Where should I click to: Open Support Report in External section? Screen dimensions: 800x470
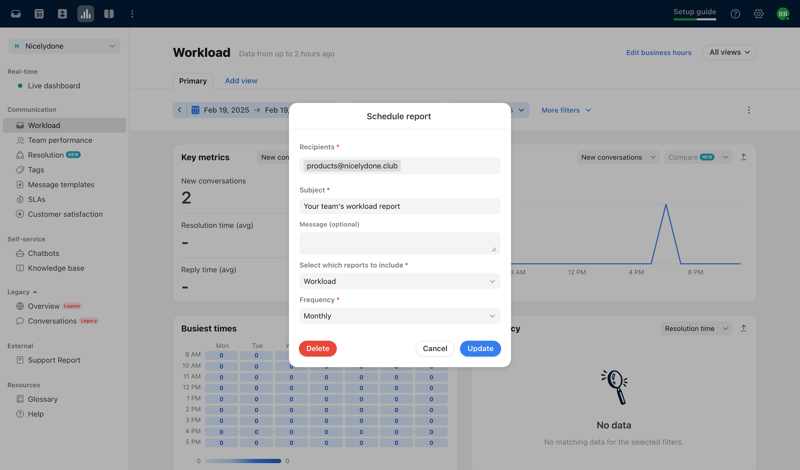(x=54, y=360)
